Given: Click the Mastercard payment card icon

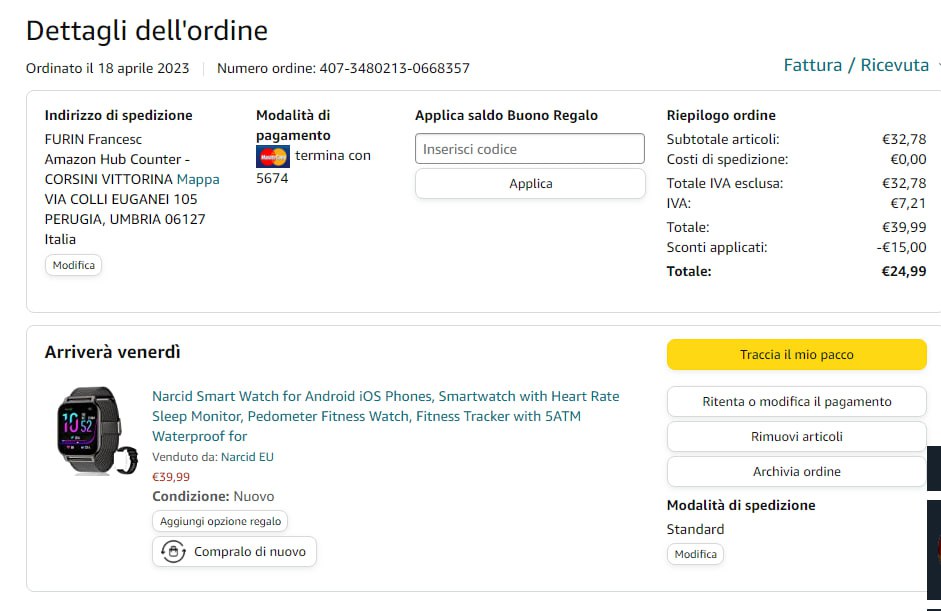Looking at the screenshot, I should pos(272,157).
